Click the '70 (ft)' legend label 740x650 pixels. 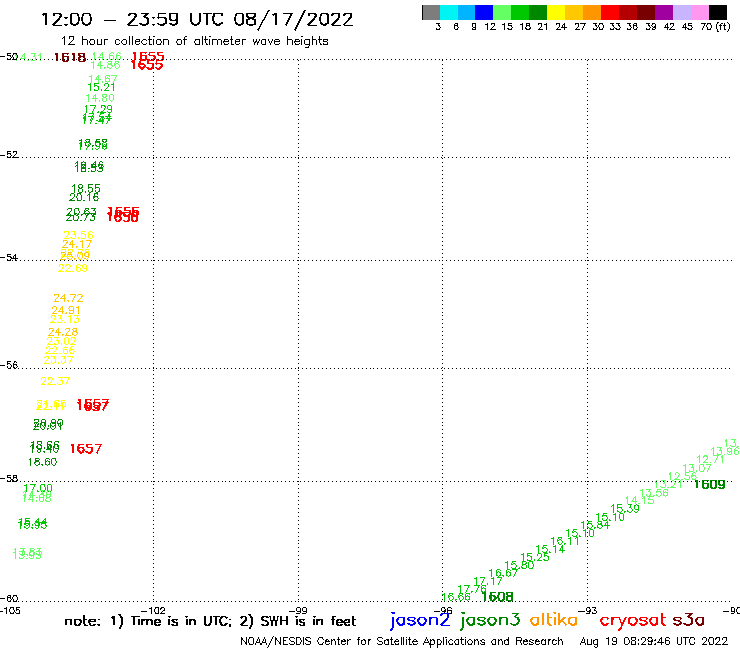715,26
